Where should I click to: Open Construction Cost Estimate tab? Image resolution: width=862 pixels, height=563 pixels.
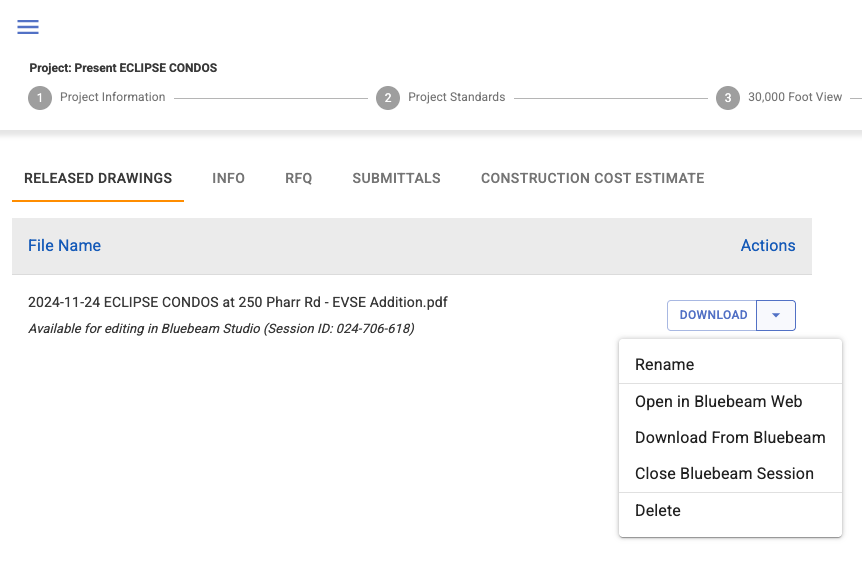point(592,179)
